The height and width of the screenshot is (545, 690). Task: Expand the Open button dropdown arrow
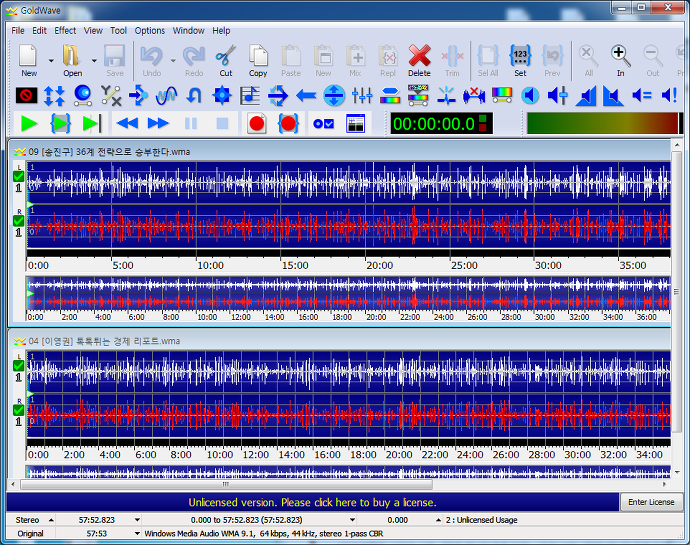point(94,61)
